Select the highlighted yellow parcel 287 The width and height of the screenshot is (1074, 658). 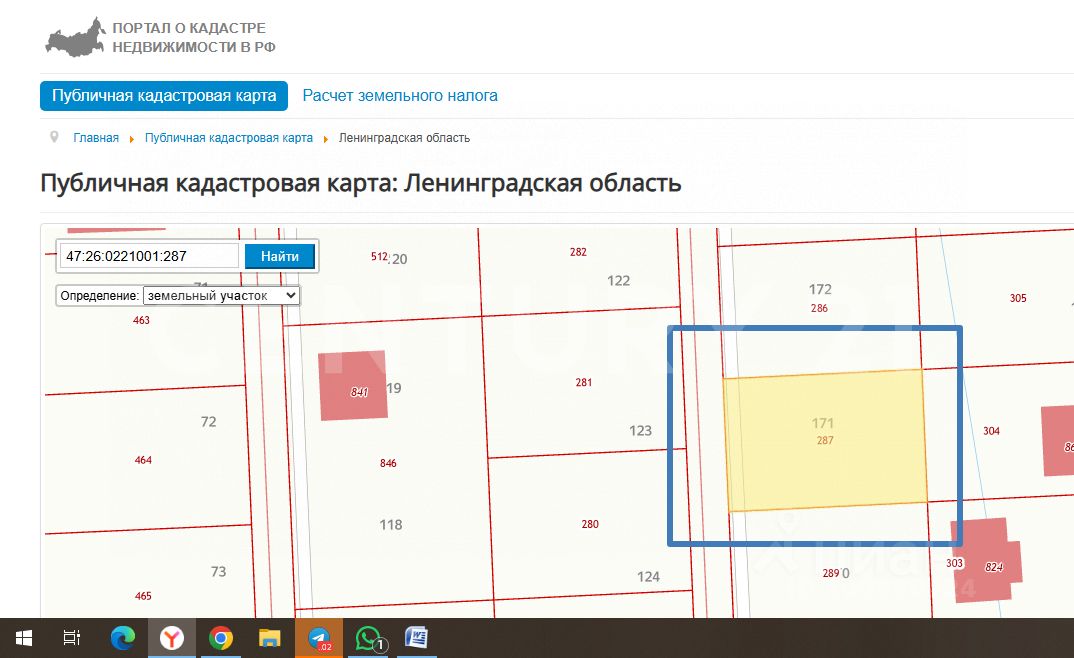(825, 440)
